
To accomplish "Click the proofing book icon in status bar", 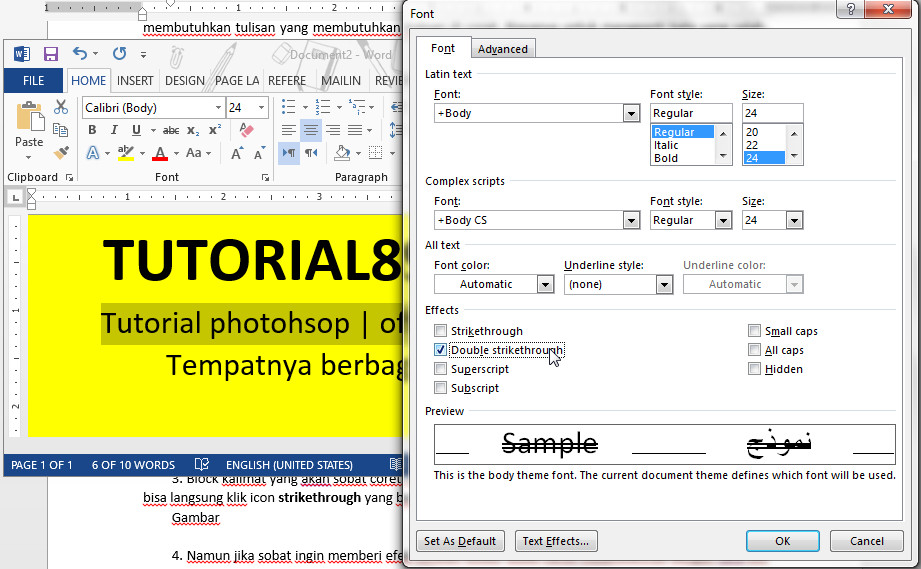I will coord(201,464).
